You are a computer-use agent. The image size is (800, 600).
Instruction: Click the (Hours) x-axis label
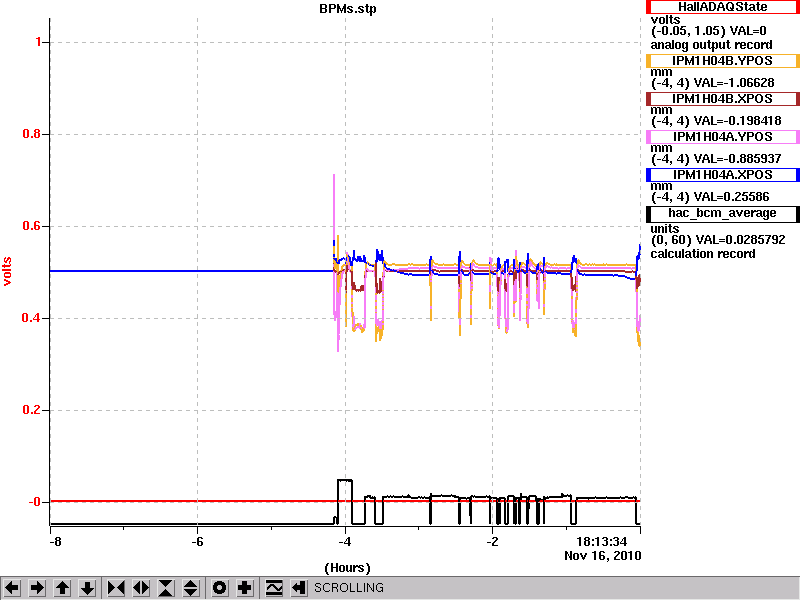(347, 568)
